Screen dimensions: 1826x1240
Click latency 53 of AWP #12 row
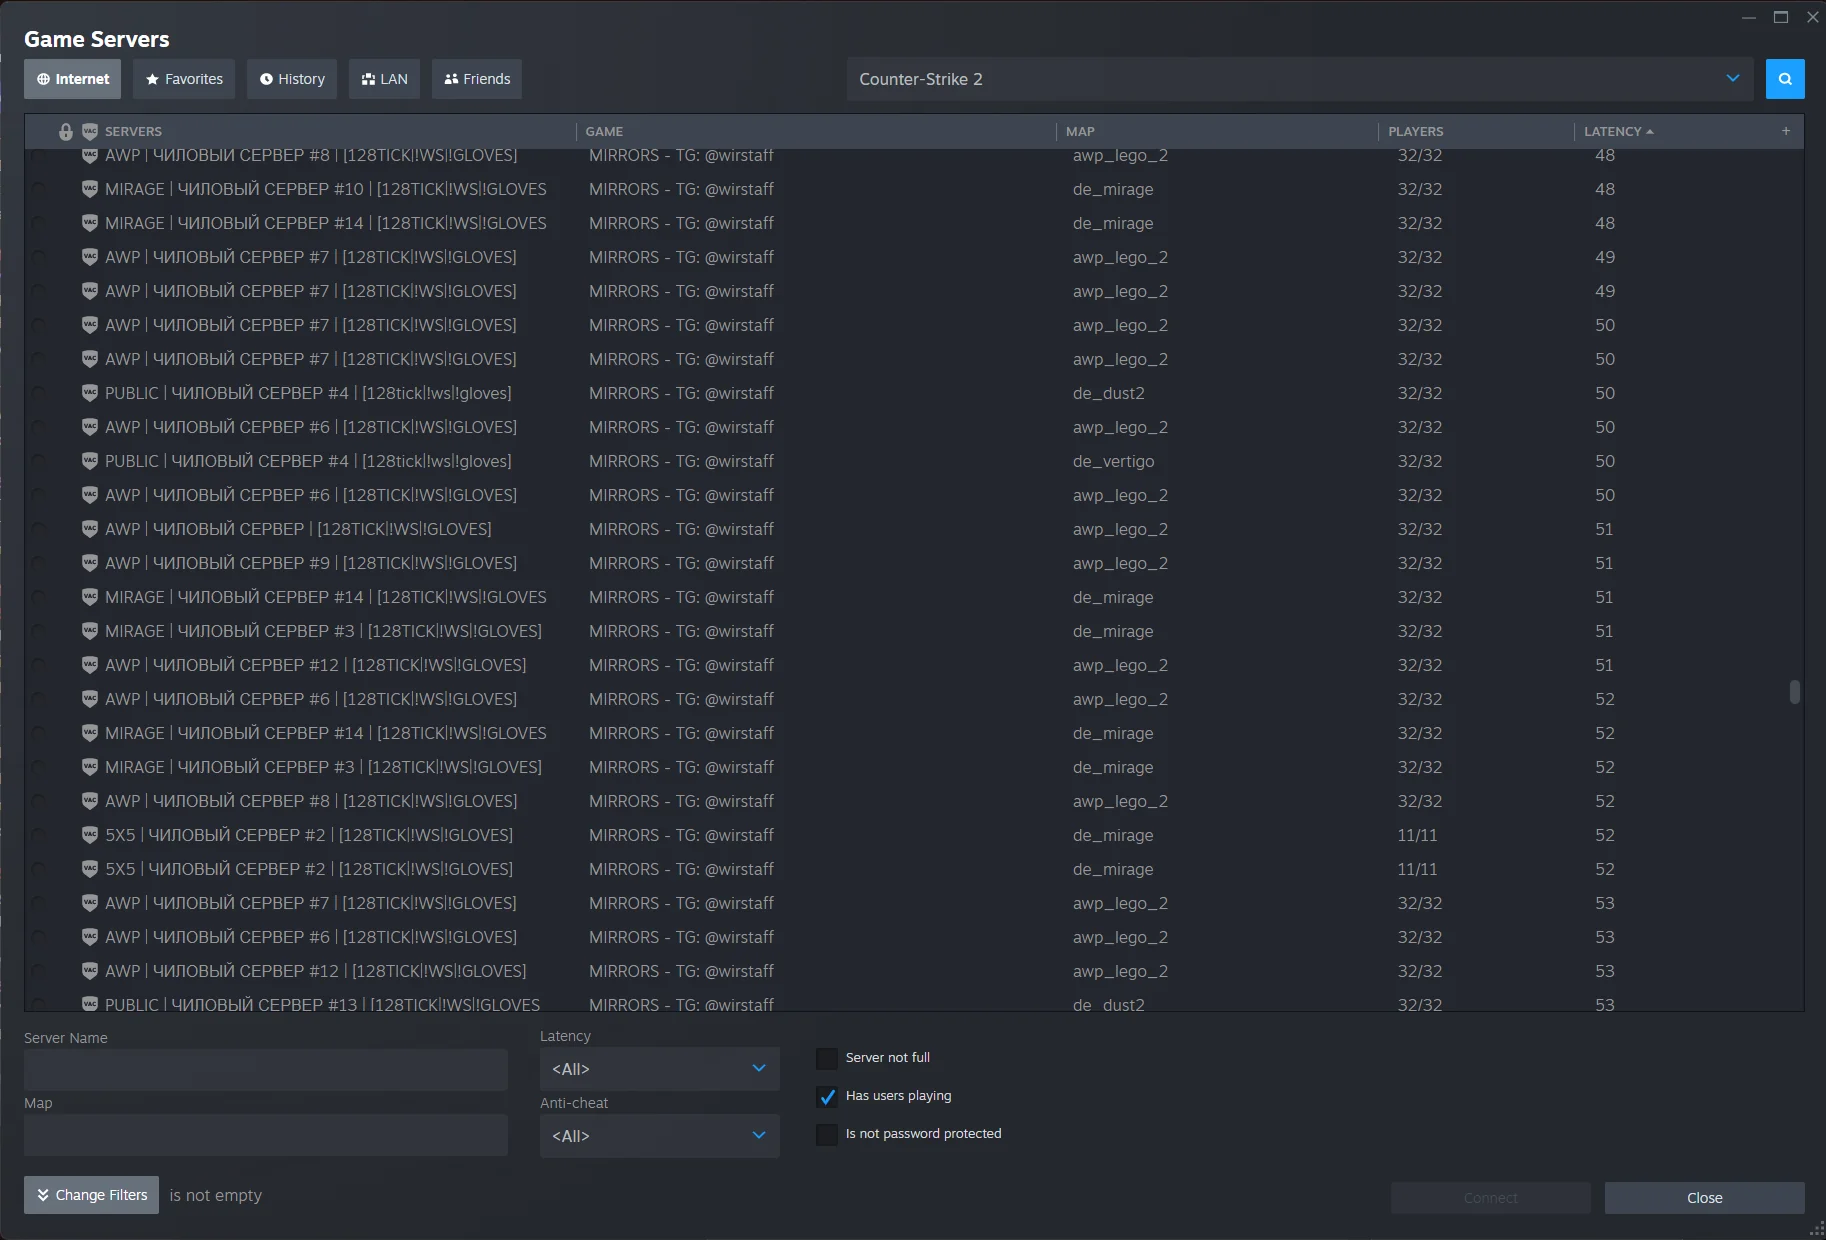[x=1605, y=971]
